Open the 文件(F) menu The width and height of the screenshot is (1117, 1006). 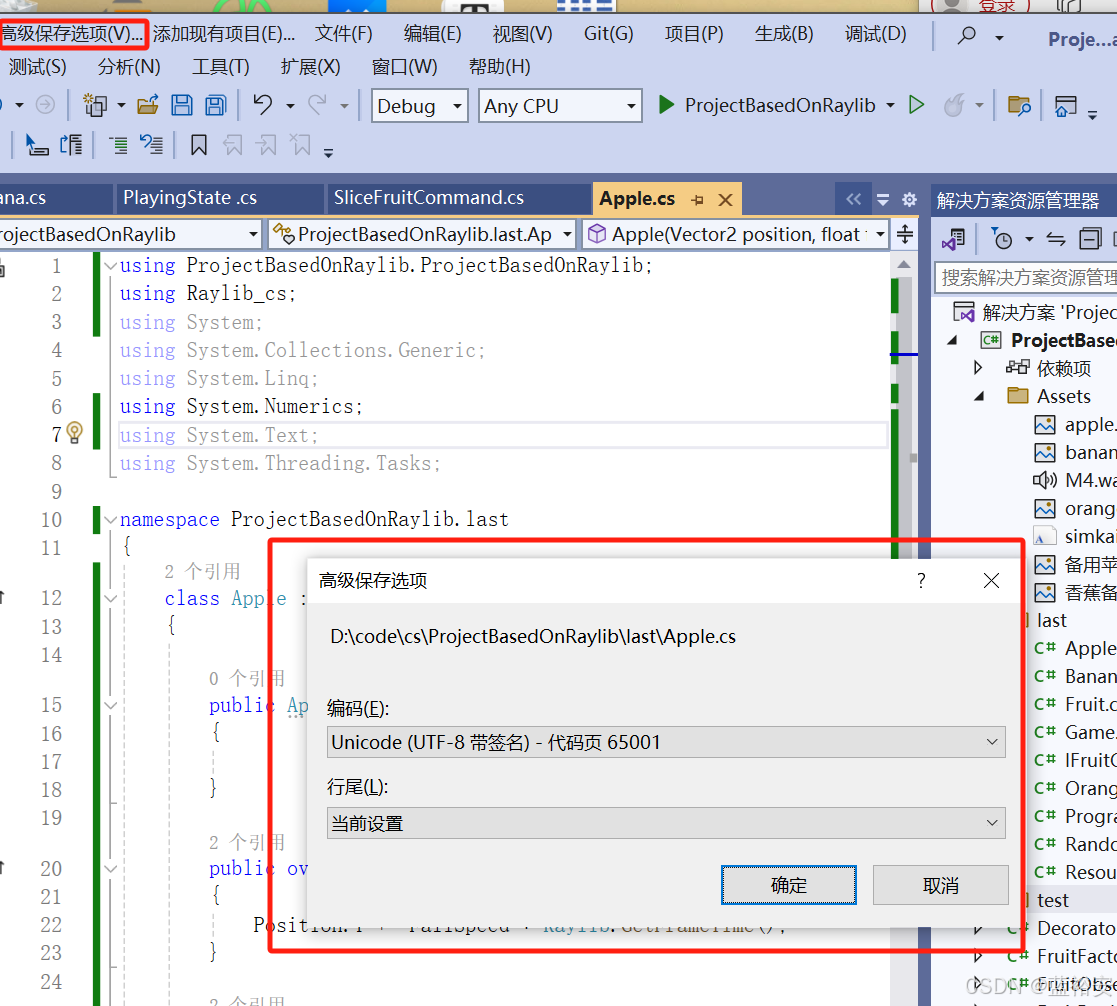tap(344, 33)
